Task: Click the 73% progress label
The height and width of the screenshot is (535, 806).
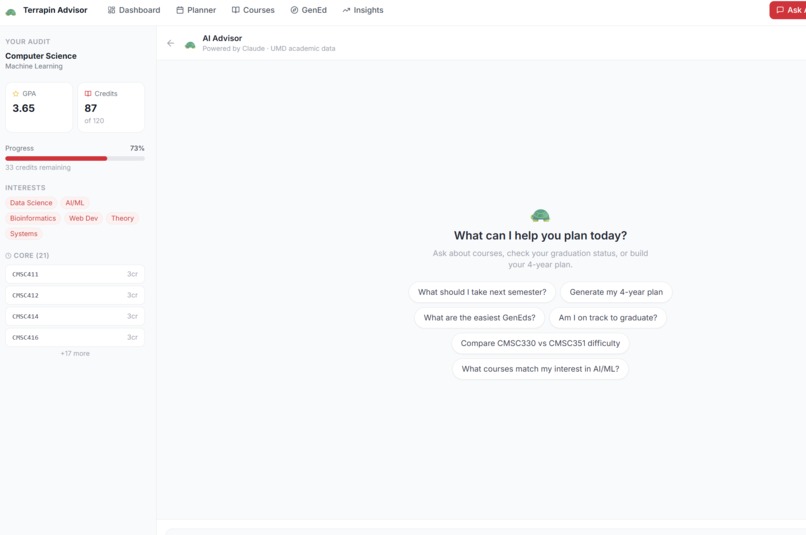Action: tap(137, 149)
